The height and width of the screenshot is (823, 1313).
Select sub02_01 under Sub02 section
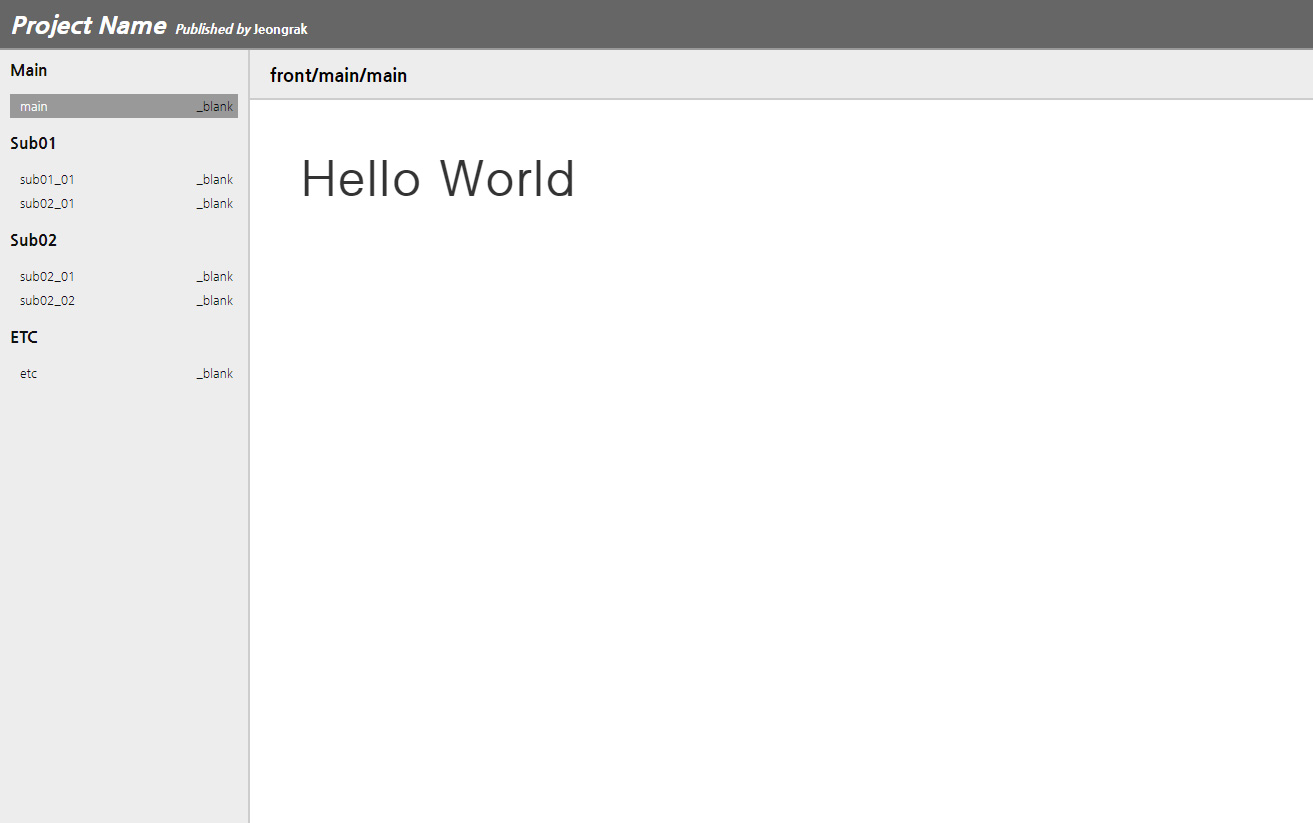(46, 276)
